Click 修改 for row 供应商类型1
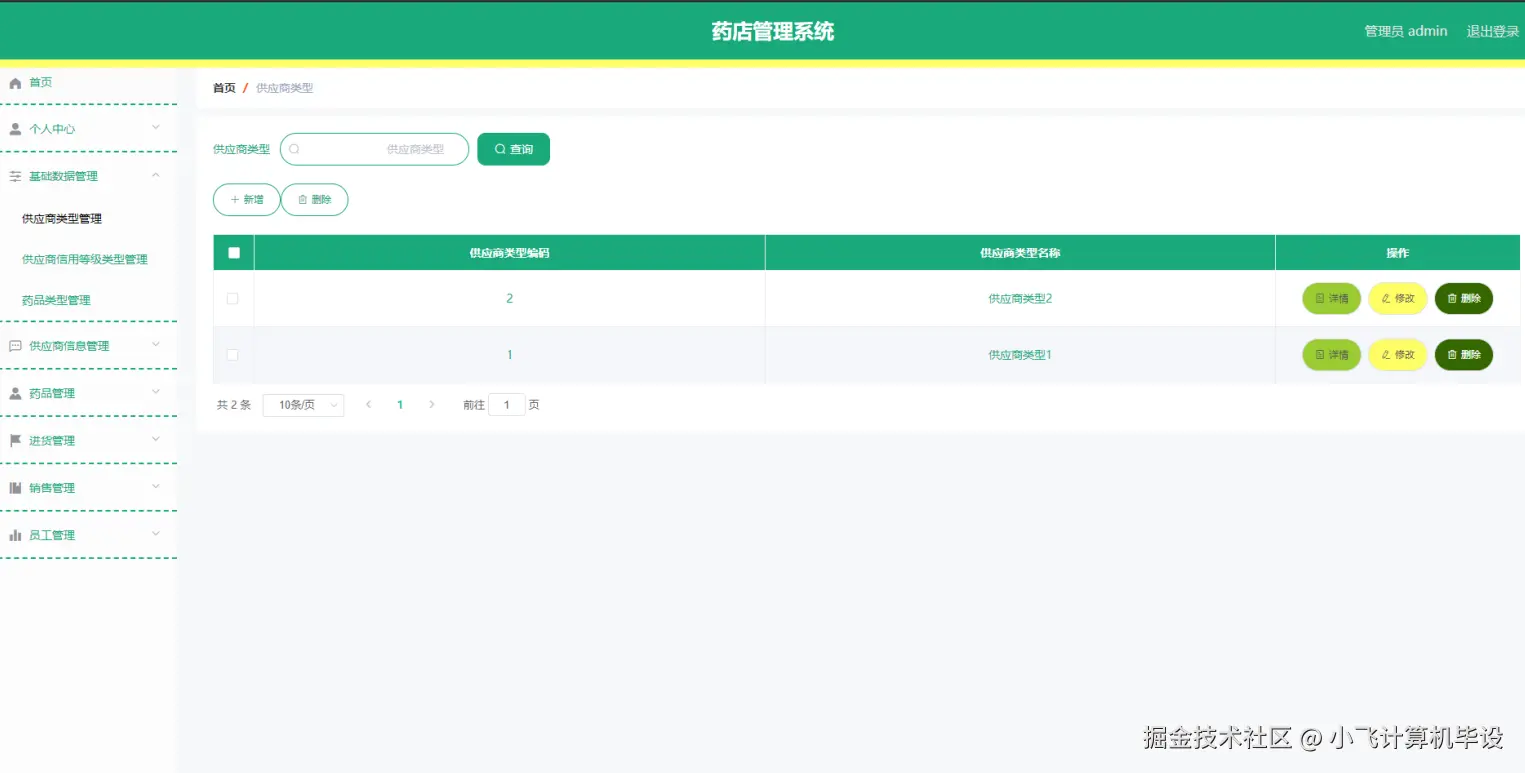1525x773 pixels. coord(1398,355)
